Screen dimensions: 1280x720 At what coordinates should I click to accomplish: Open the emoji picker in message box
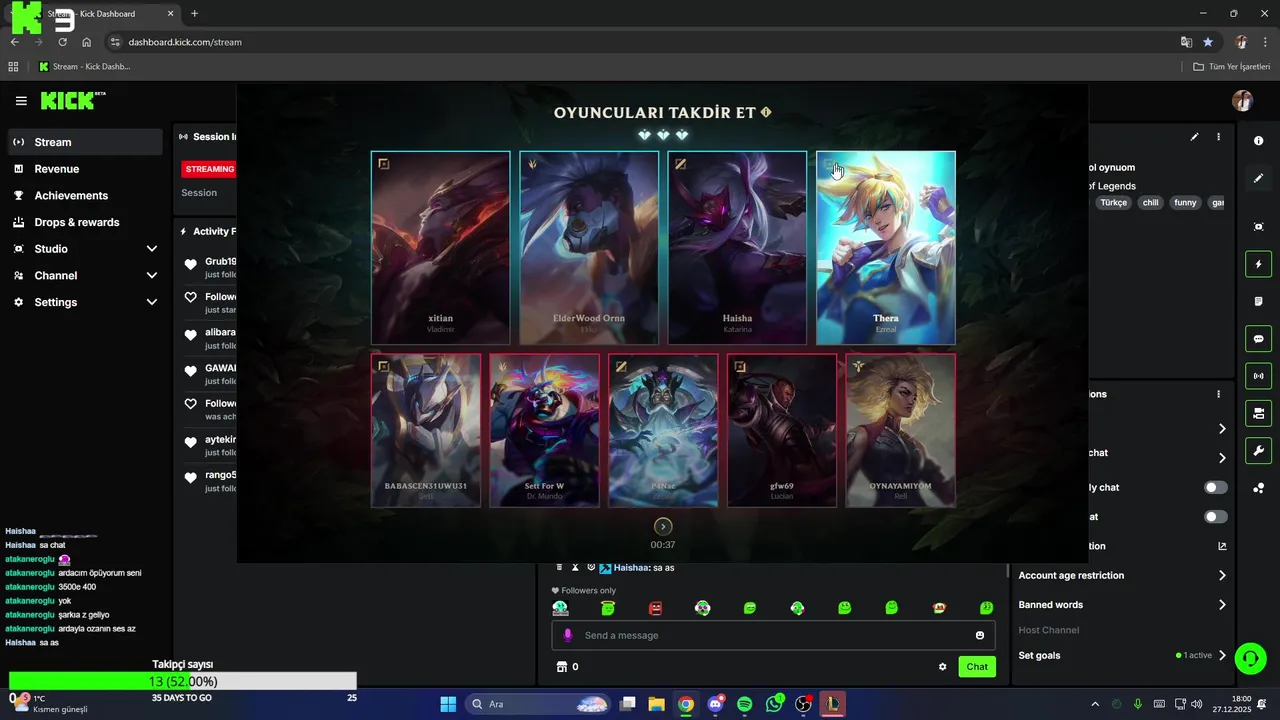tap(980, 635)
